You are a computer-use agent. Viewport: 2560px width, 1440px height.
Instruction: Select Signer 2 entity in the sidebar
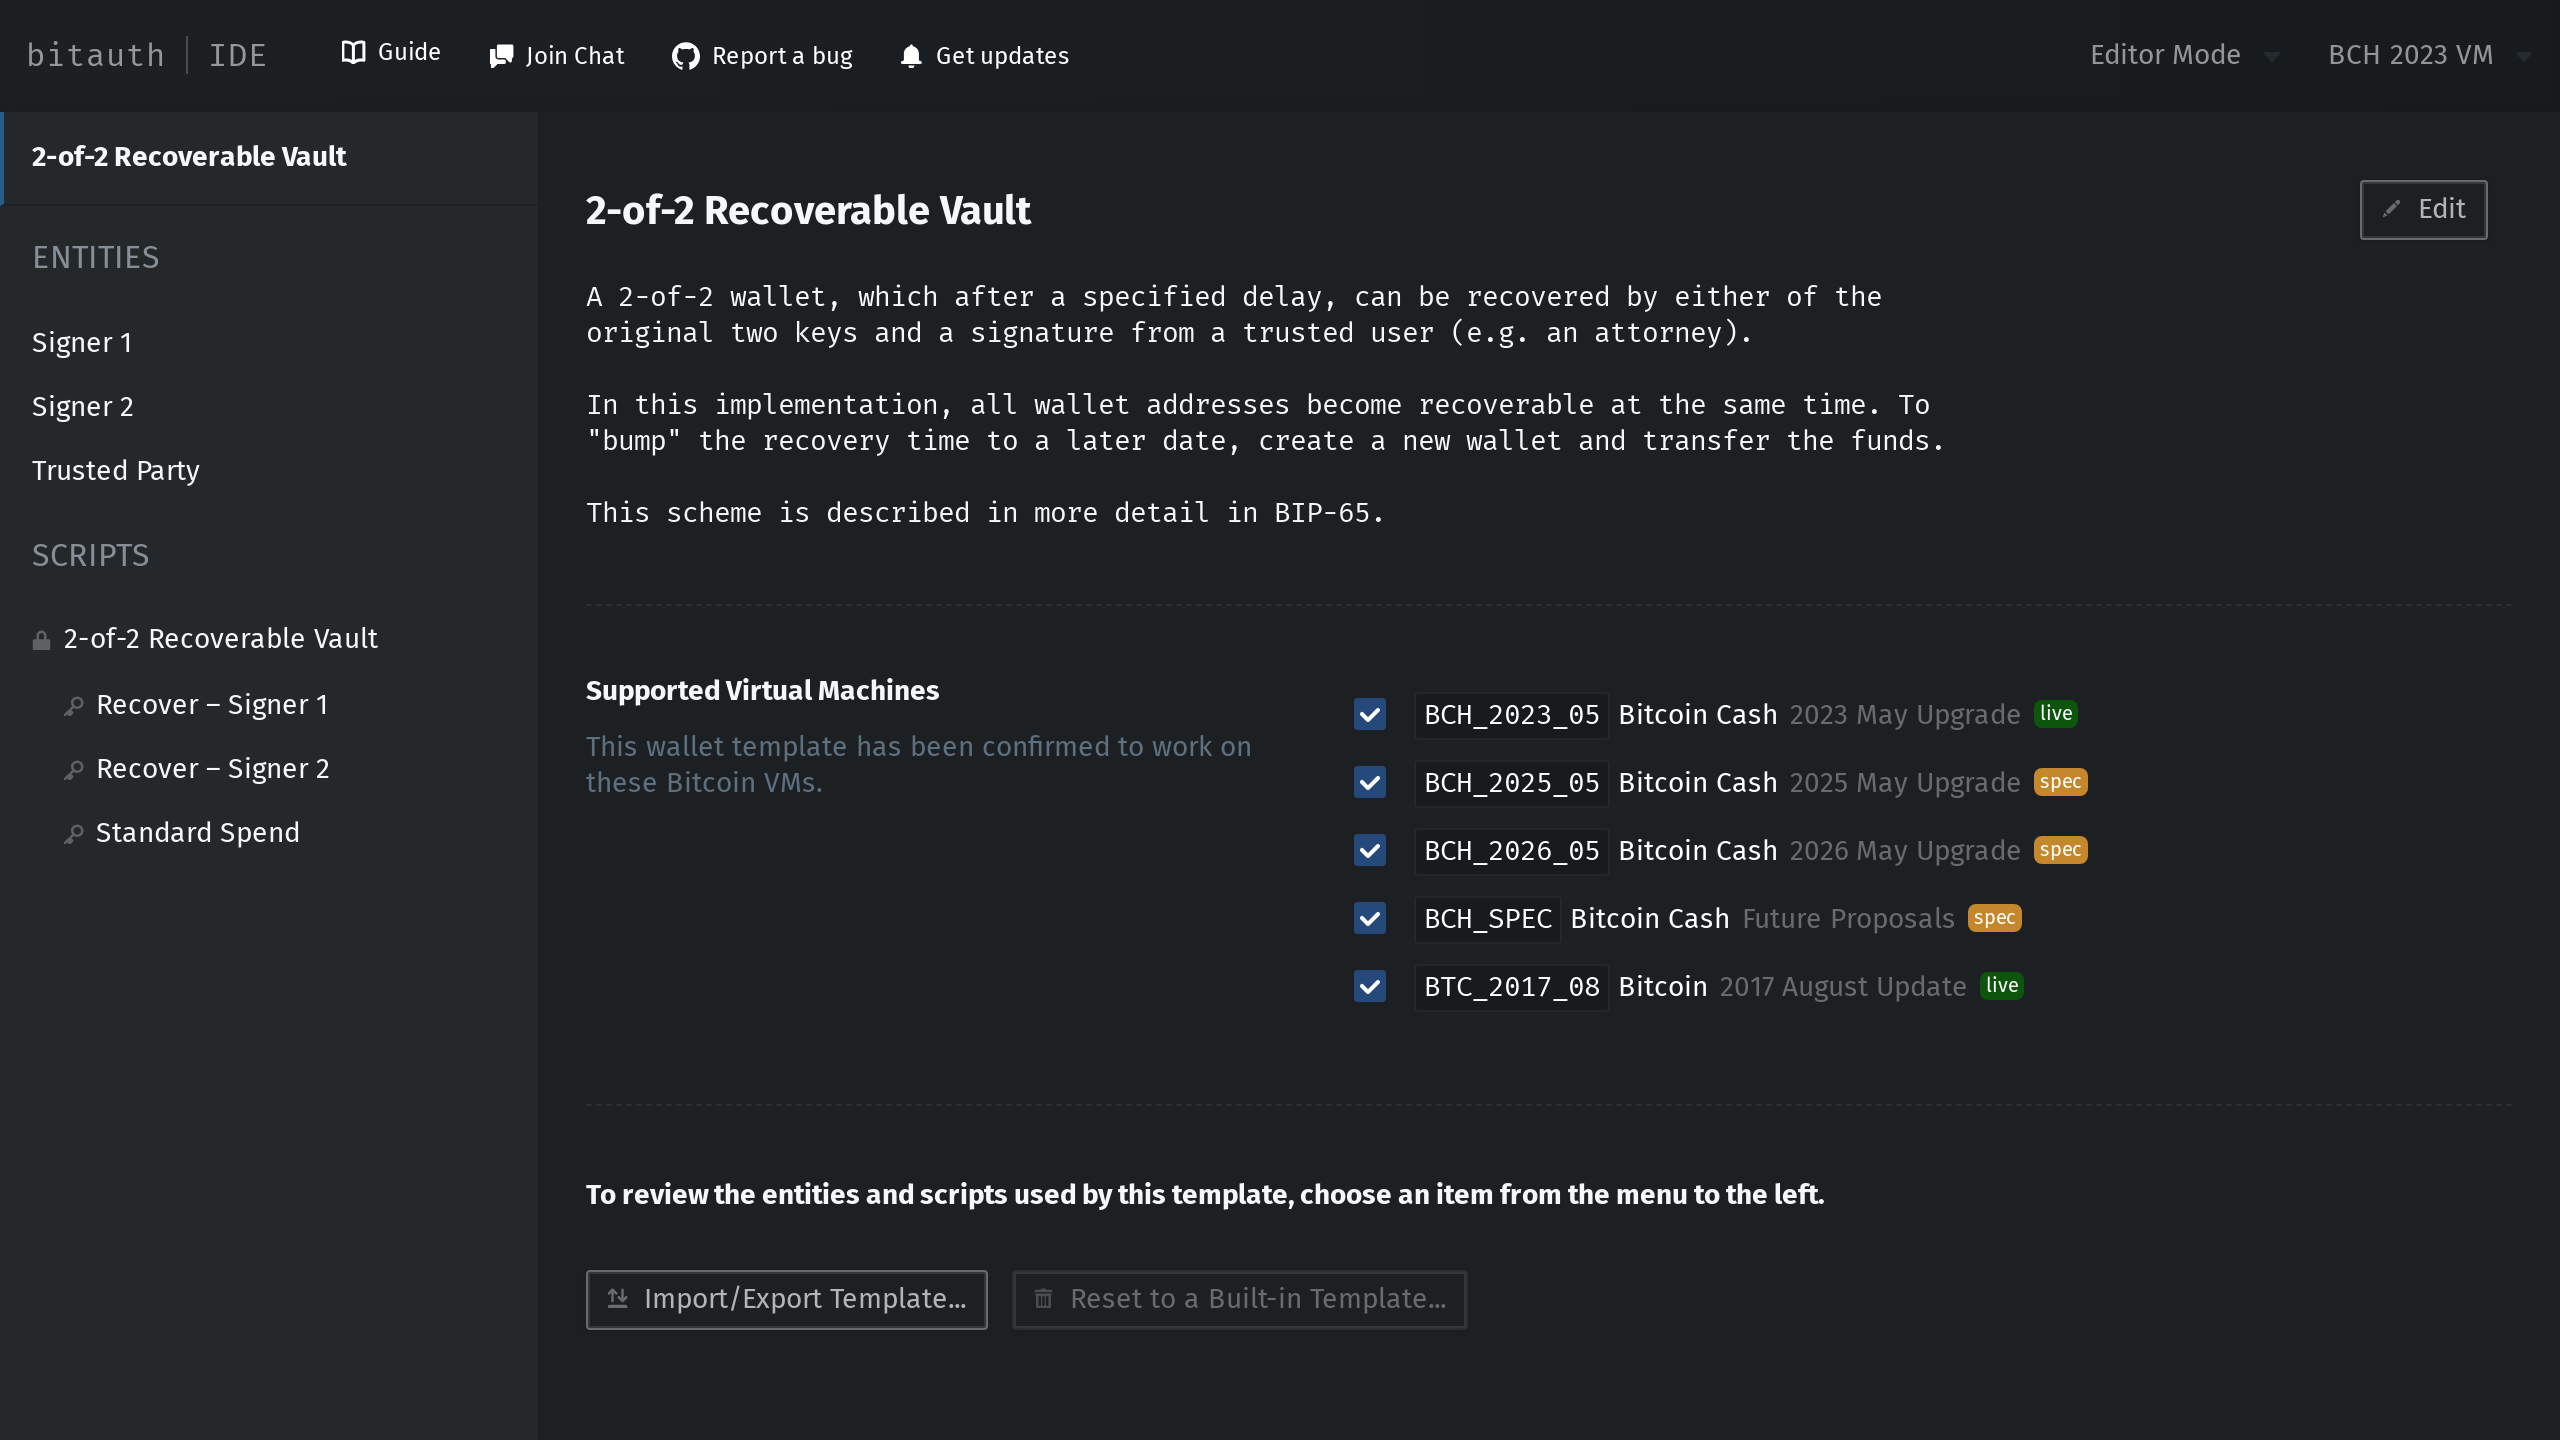click(x=83, y=407)
